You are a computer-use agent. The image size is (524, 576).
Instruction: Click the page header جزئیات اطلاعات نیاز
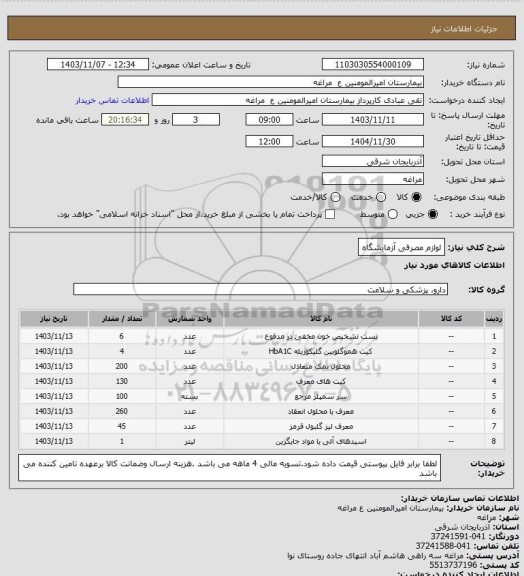464,29
